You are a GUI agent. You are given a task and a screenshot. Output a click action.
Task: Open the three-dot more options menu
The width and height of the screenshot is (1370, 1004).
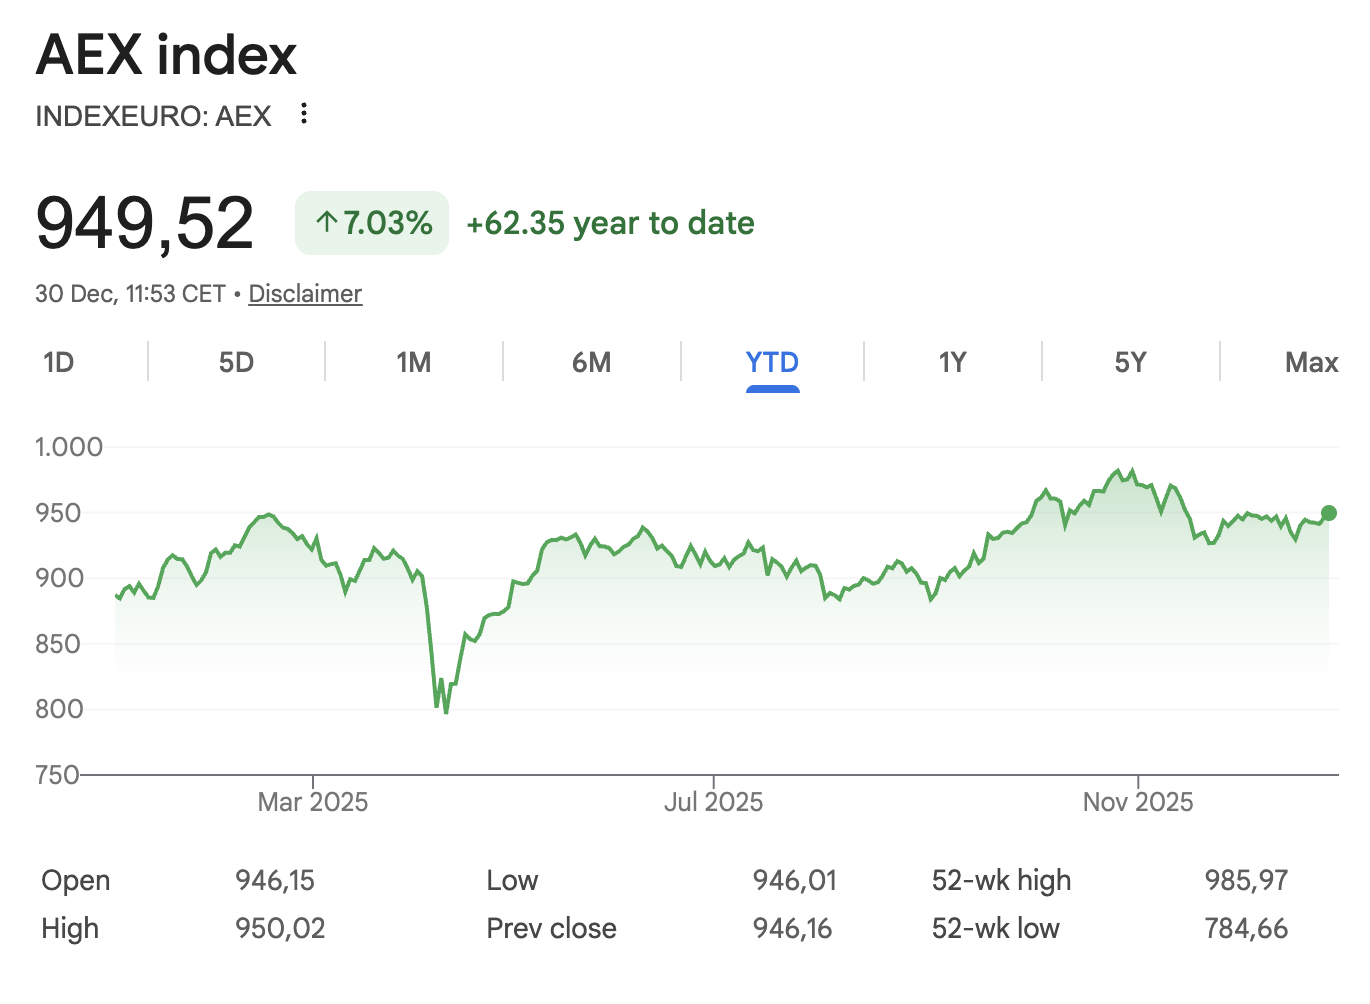304,114
